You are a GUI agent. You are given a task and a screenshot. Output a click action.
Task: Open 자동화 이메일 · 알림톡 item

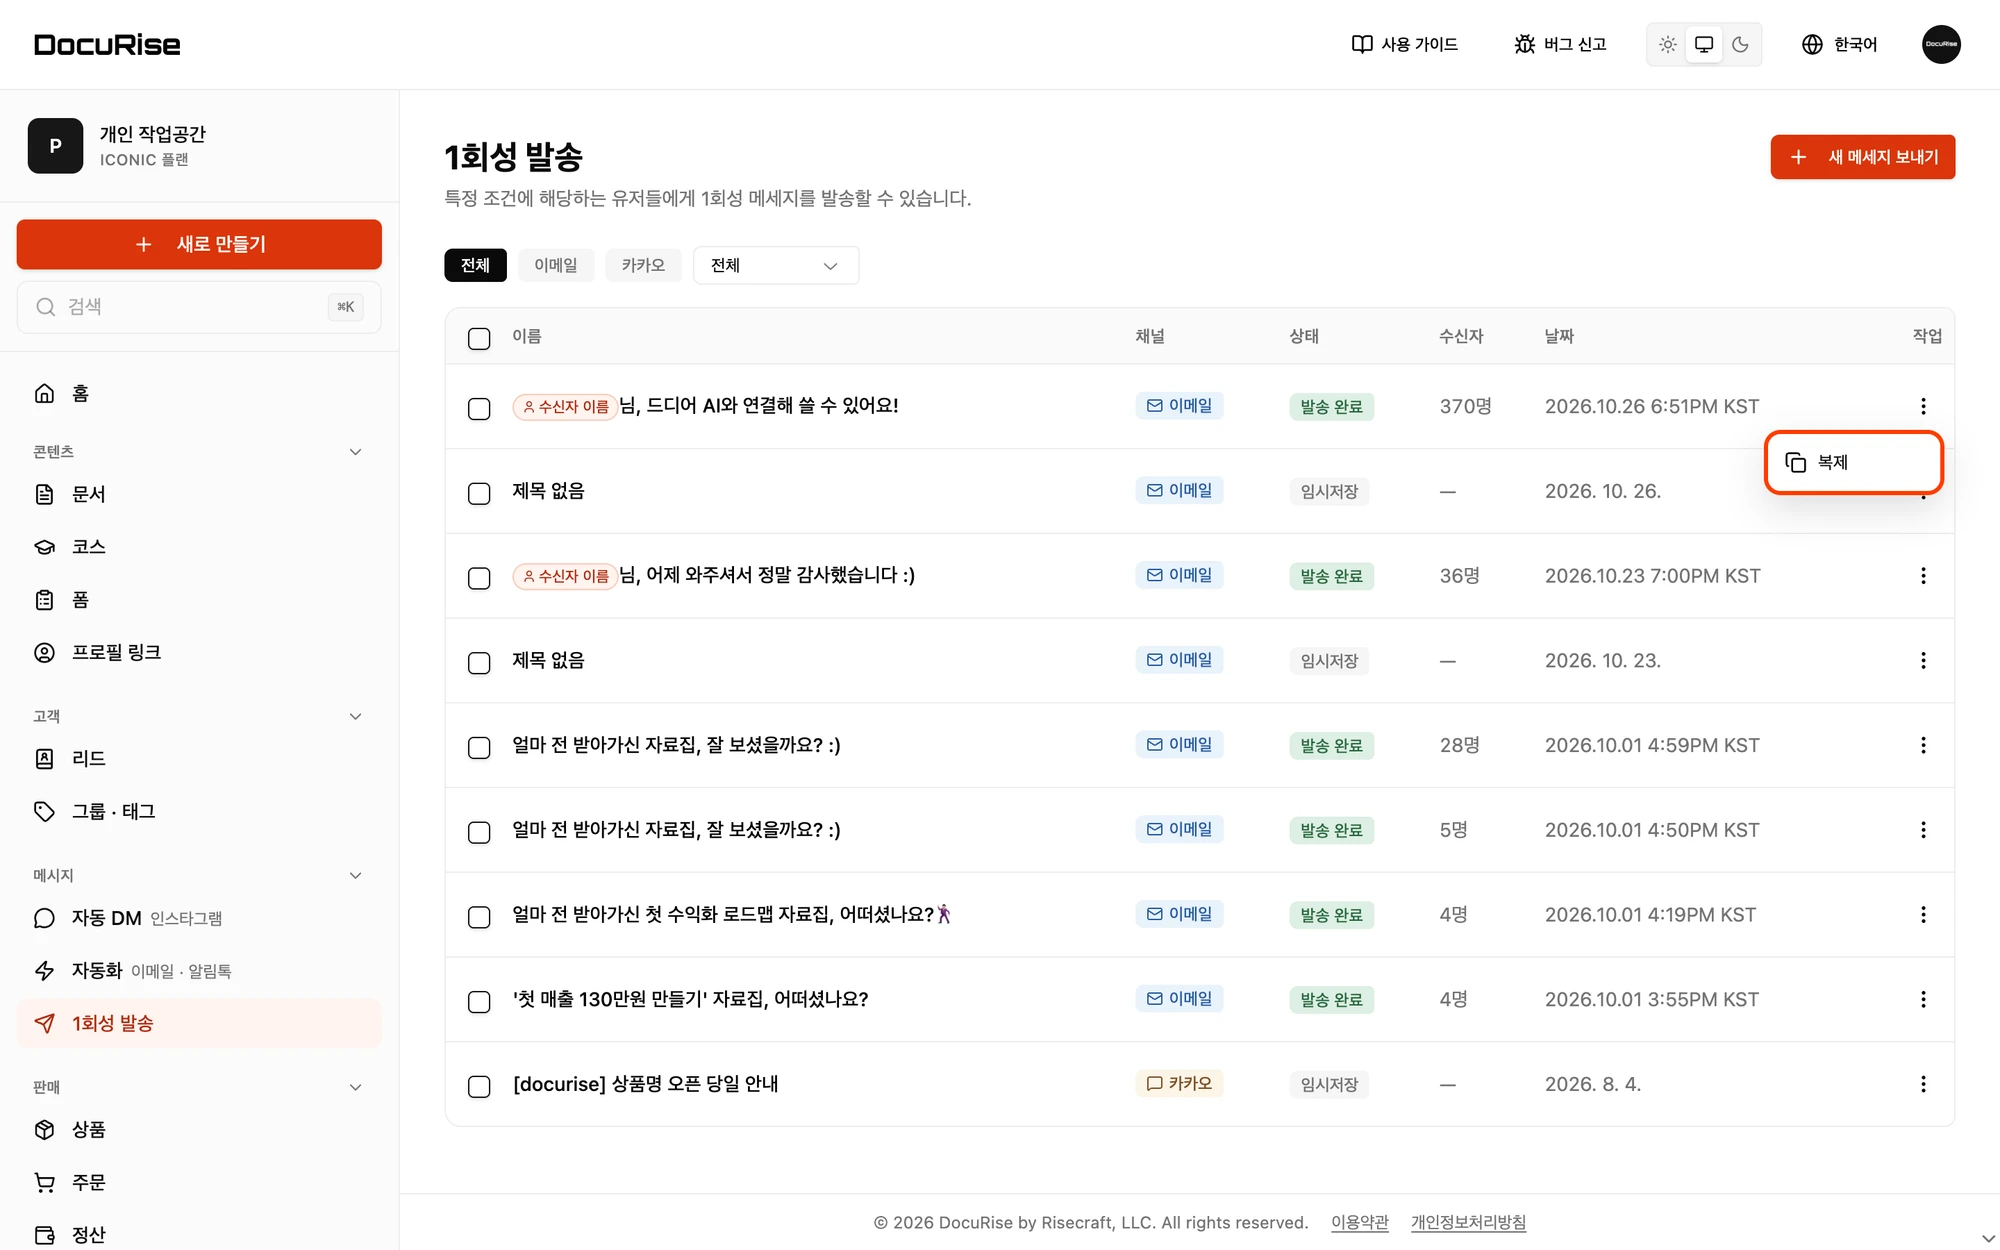click(x=199, y=970)
